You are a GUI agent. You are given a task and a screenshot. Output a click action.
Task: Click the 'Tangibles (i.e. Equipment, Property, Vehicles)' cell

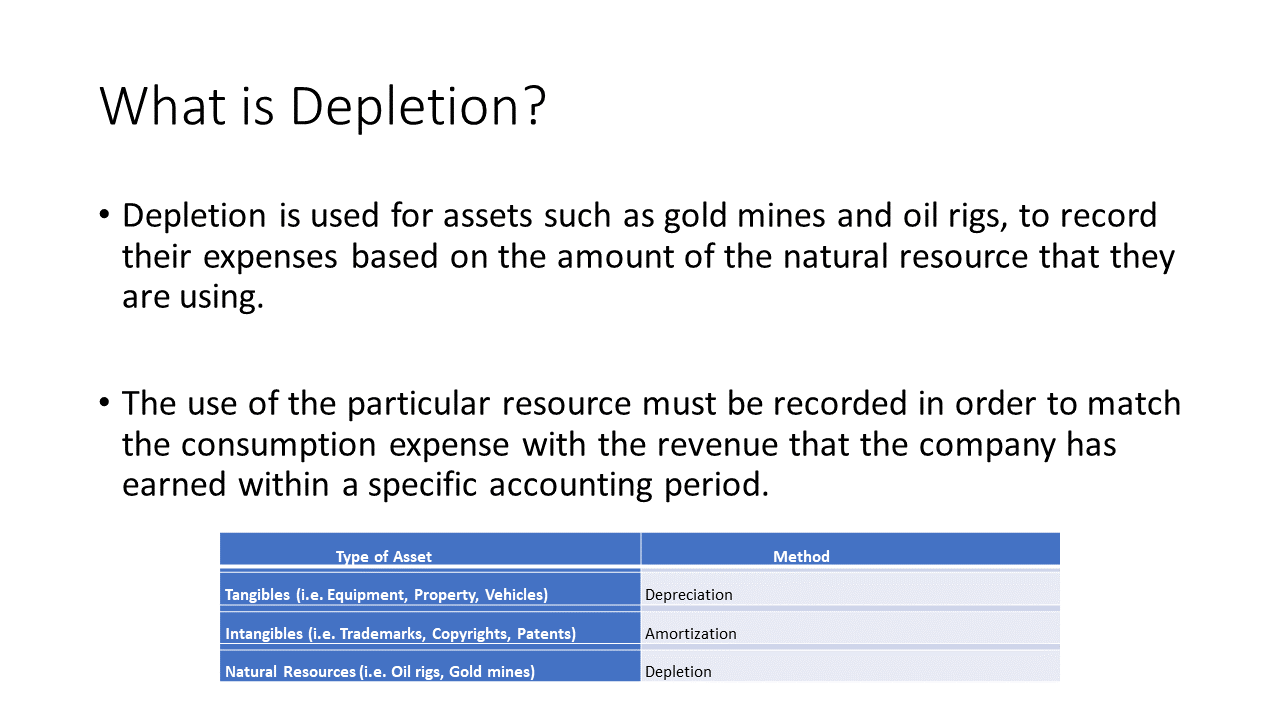tap(430, 588)
